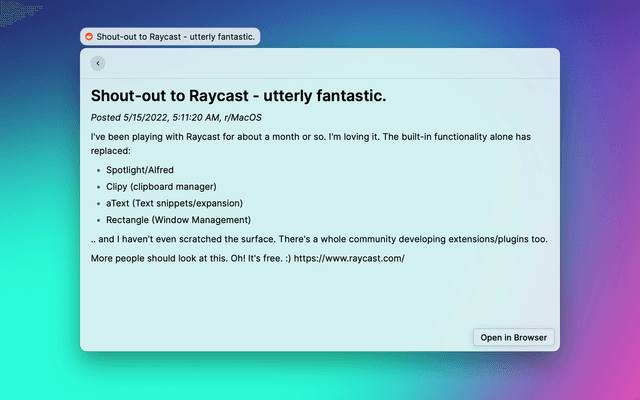640x400 pixels.
Task: Click the paragraph starting "I've been playing"
Action: [x=300, y=134]
